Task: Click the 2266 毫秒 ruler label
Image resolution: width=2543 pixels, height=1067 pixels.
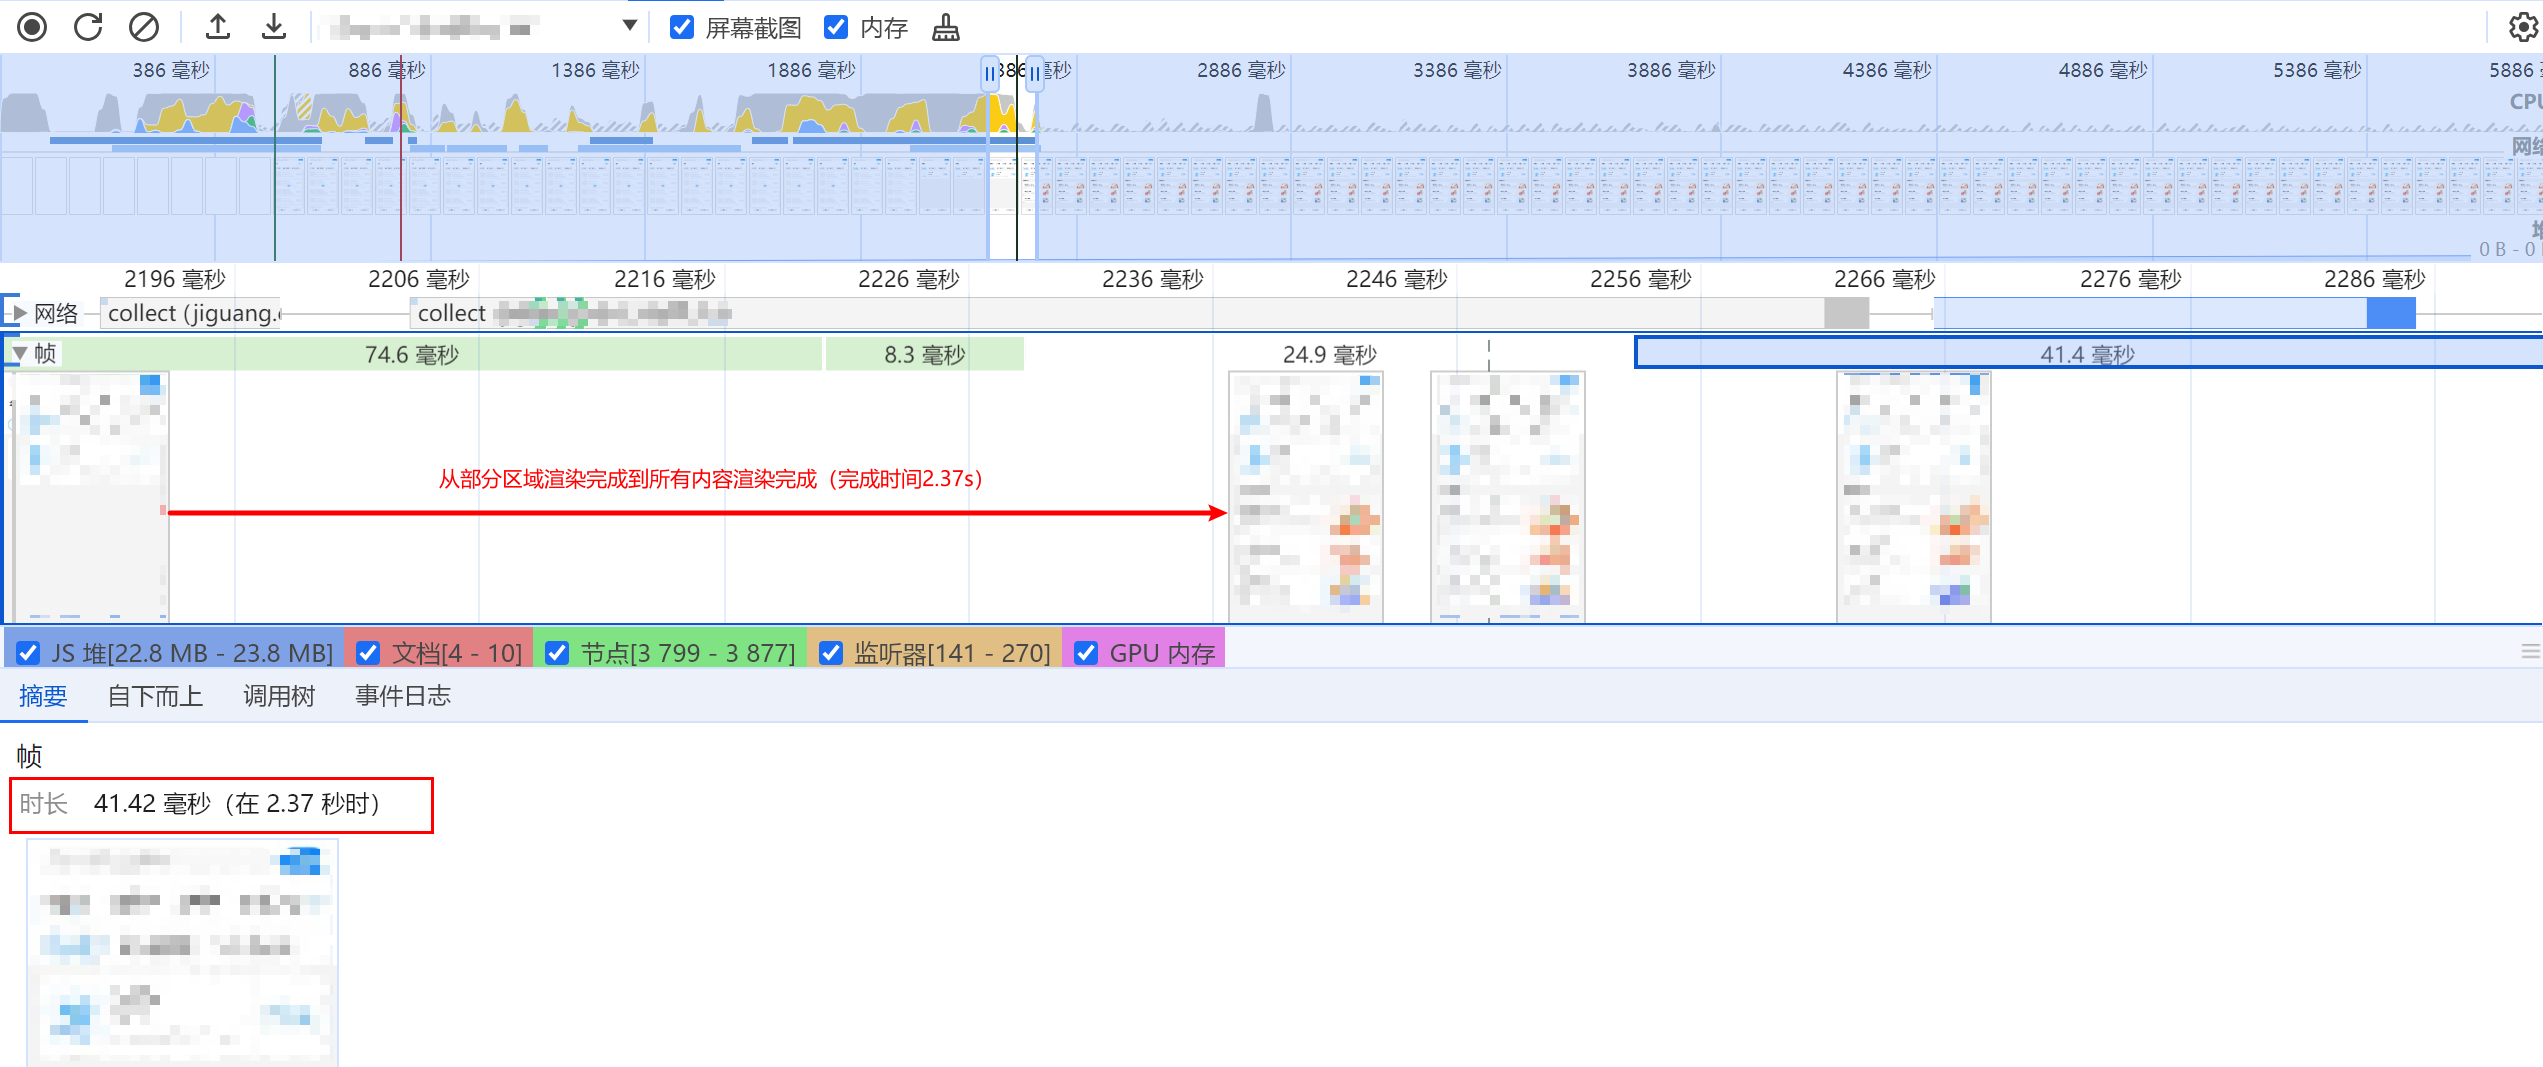Action: (1884, 279)
